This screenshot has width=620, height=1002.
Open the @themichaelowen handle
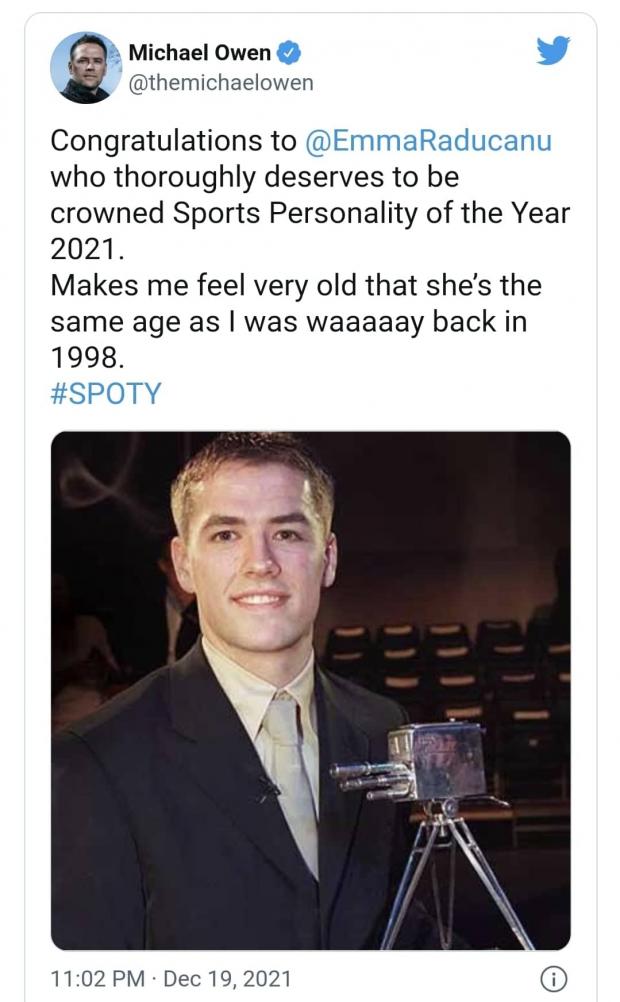pos(221,83)
